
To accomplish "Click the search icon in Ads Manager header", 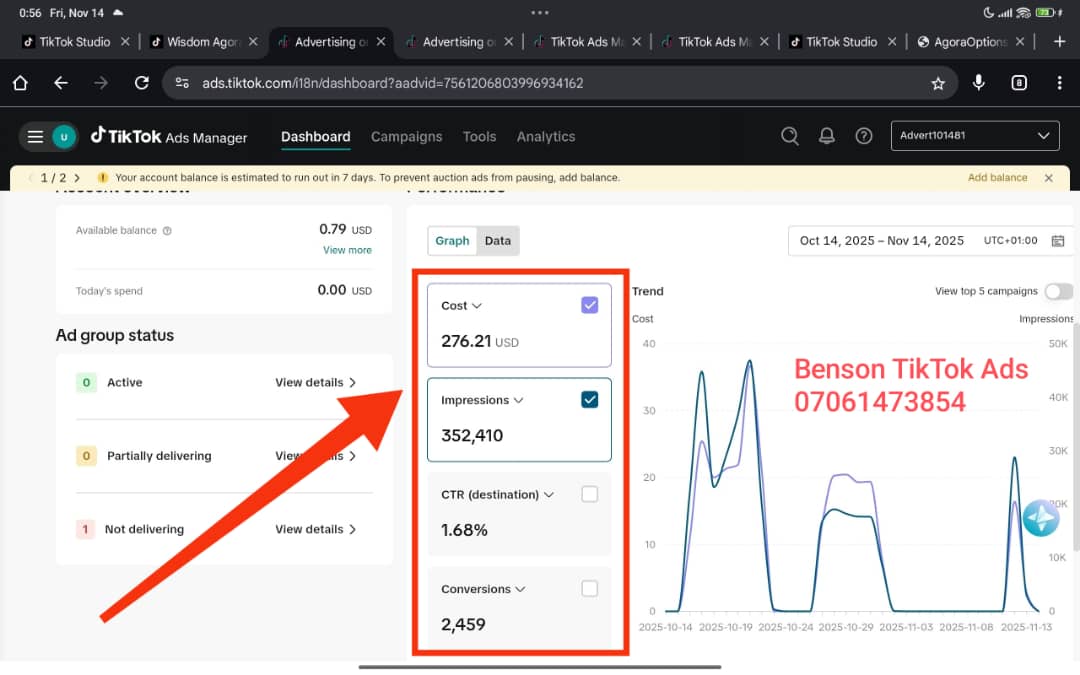I will coord(790,137).
